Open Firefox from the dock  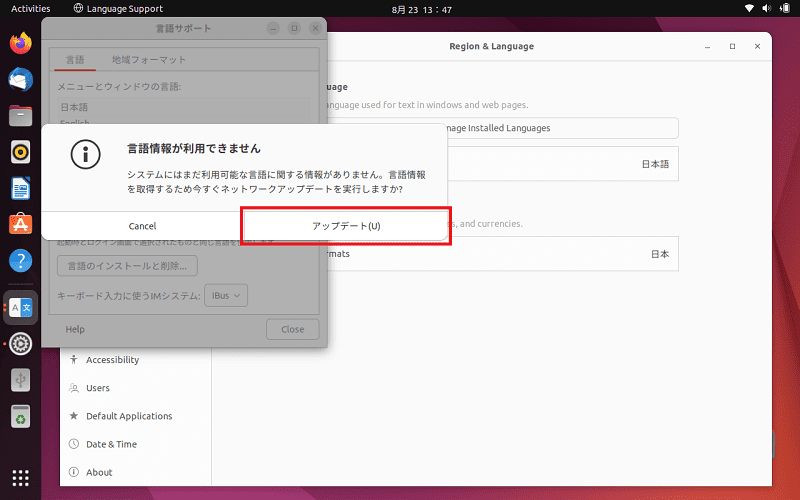20,43
